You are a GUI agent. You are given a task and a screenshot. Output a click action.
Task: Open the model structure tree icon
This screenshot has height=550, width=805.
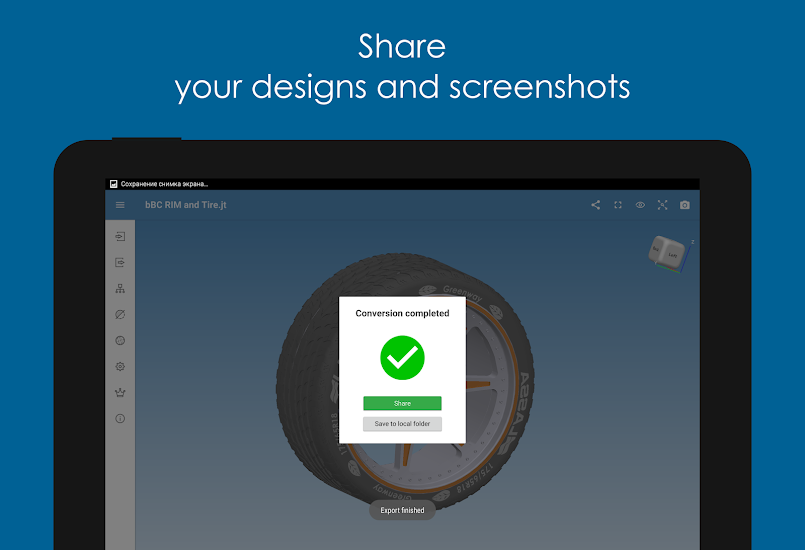coord(120,289)
